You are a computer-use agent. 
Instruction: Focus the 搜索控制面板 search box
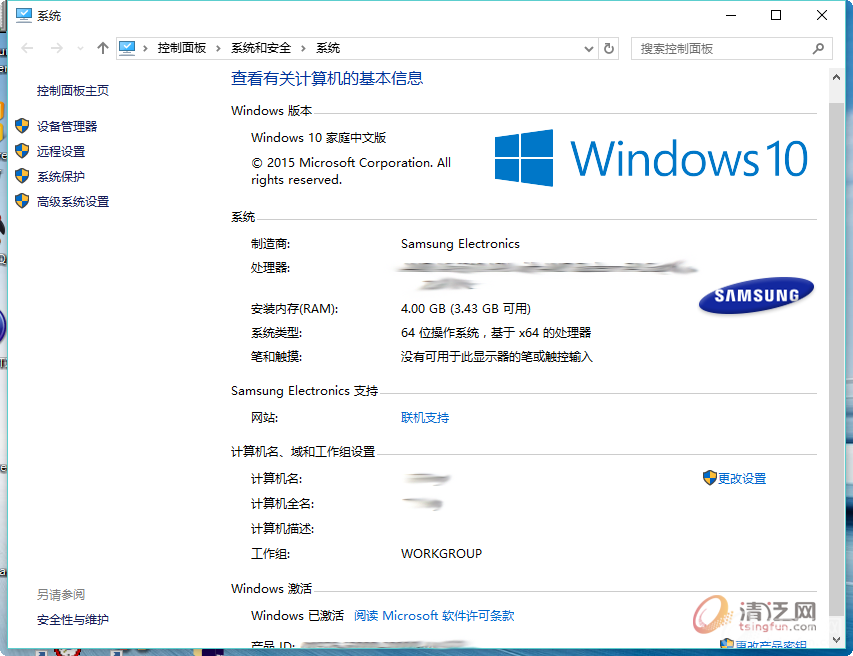point(732,48)
